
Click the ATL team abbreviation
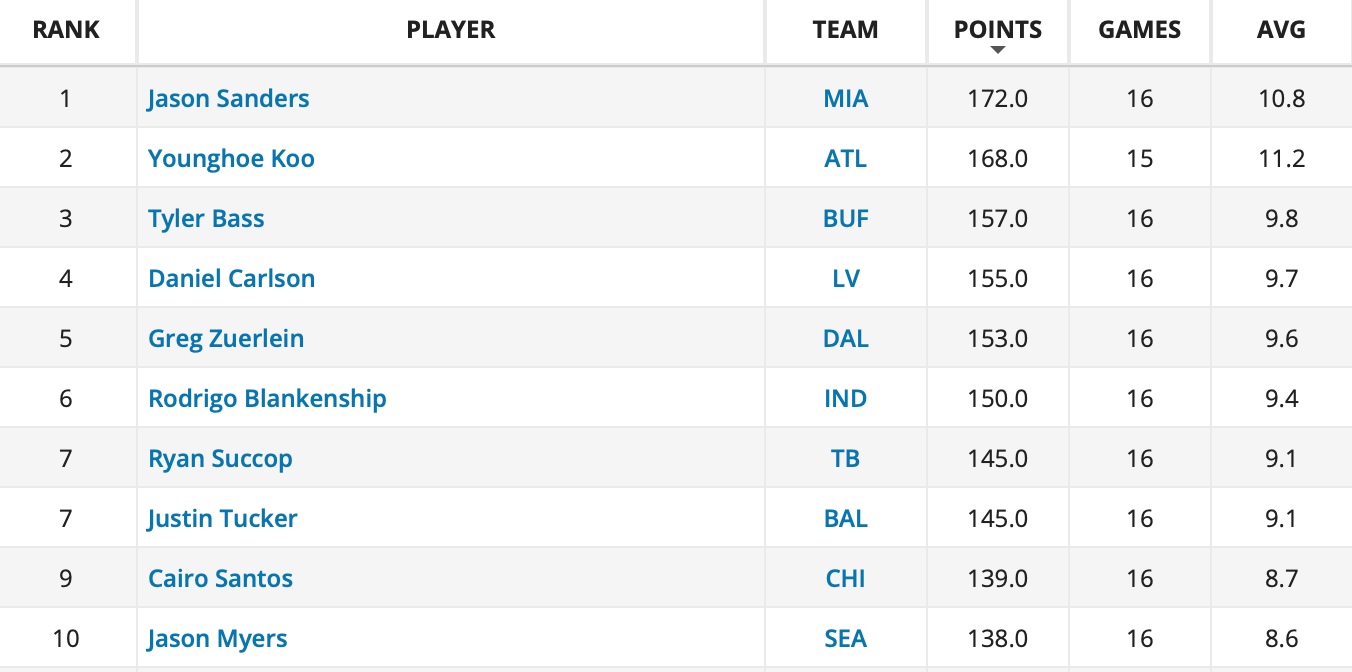coord(846,158)
